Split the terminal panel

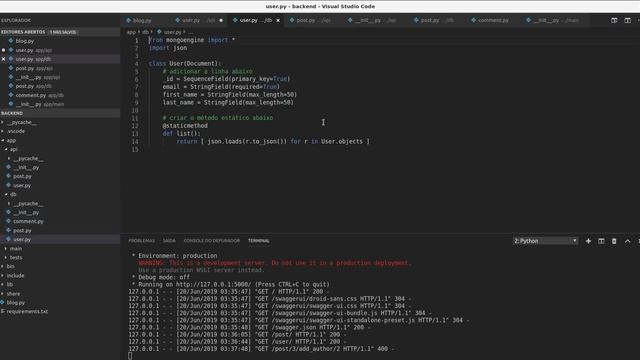click(601, 241)
